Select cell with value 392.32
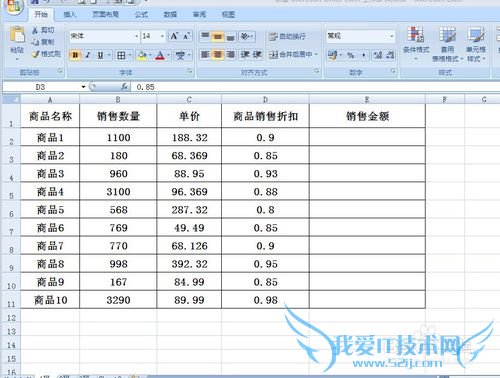Image resolution: width=500 pixels, height=378 pixels. (x=189, y=264)
